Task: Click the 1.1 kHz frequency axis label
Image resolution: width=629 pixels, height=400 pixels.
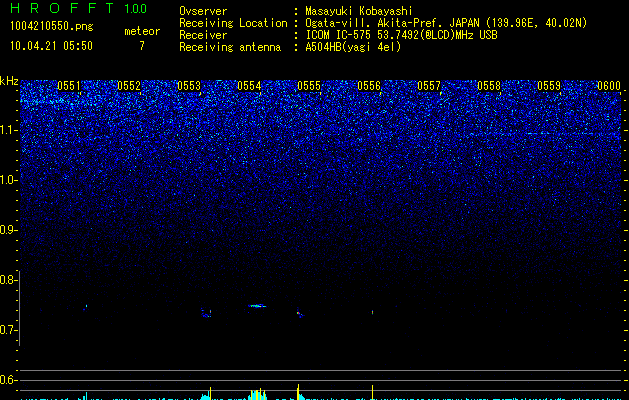Action: (8, 130)
